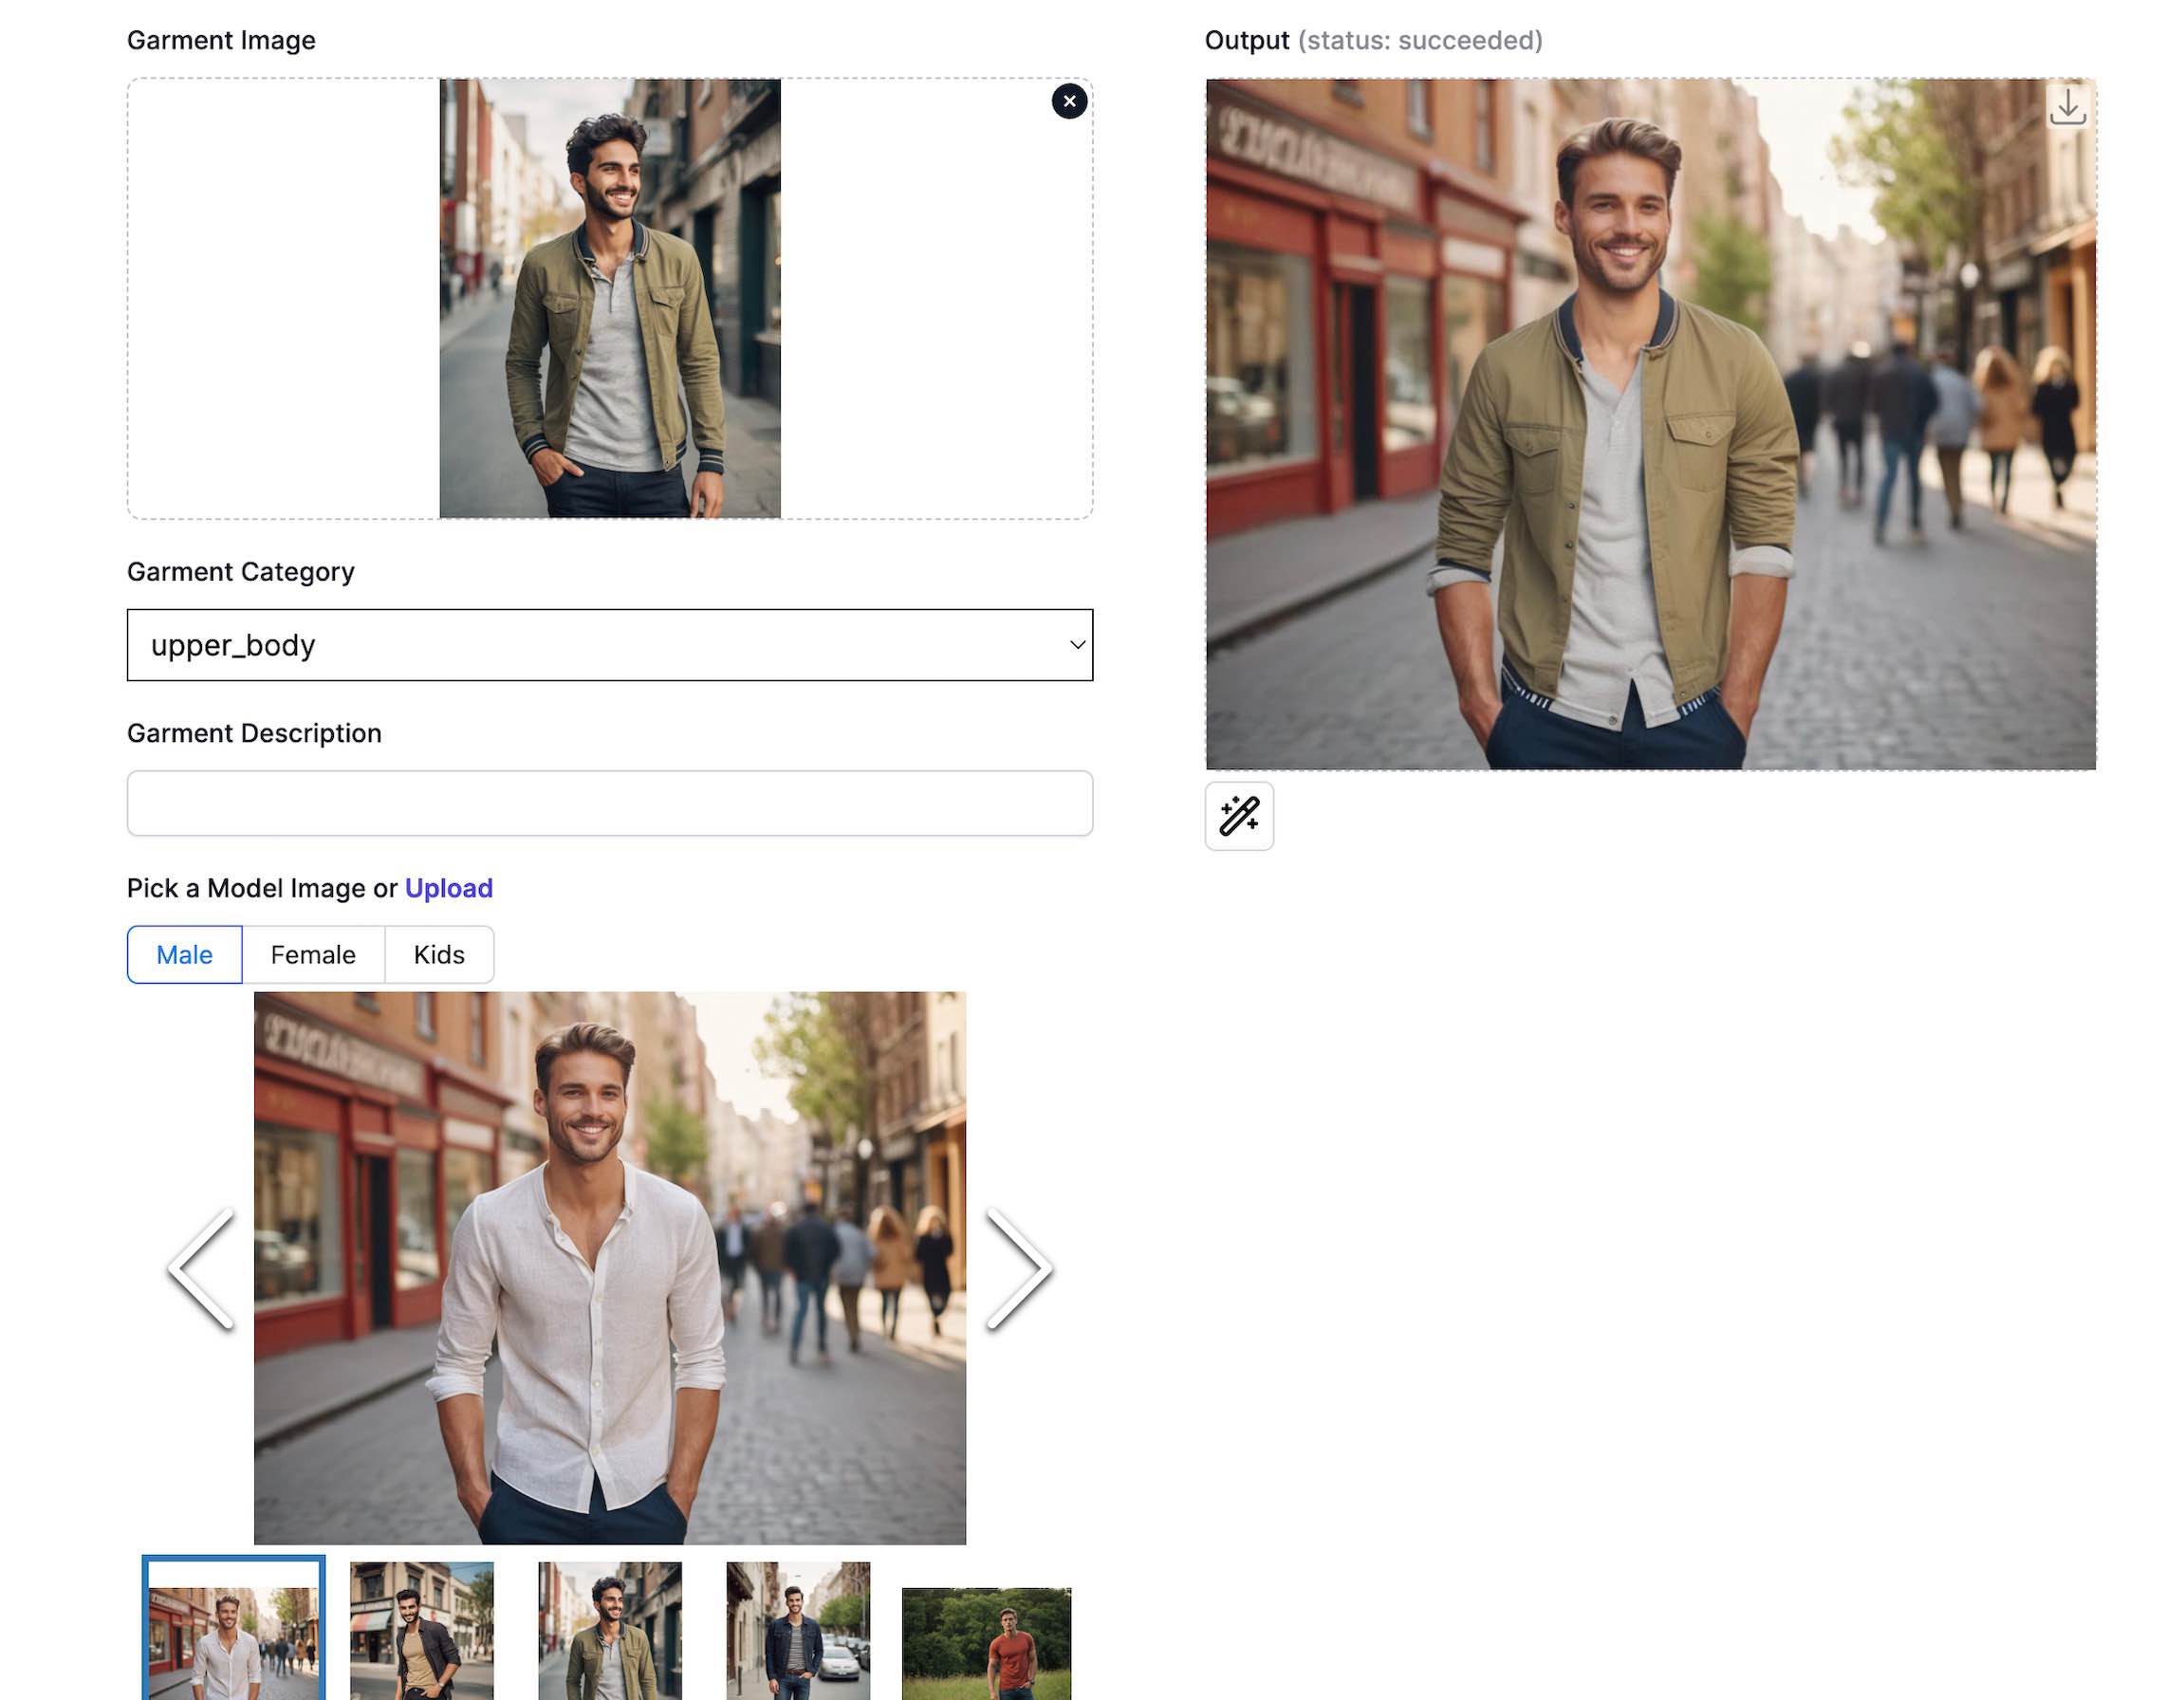Click the Upload link

click(x=448, y=888)
